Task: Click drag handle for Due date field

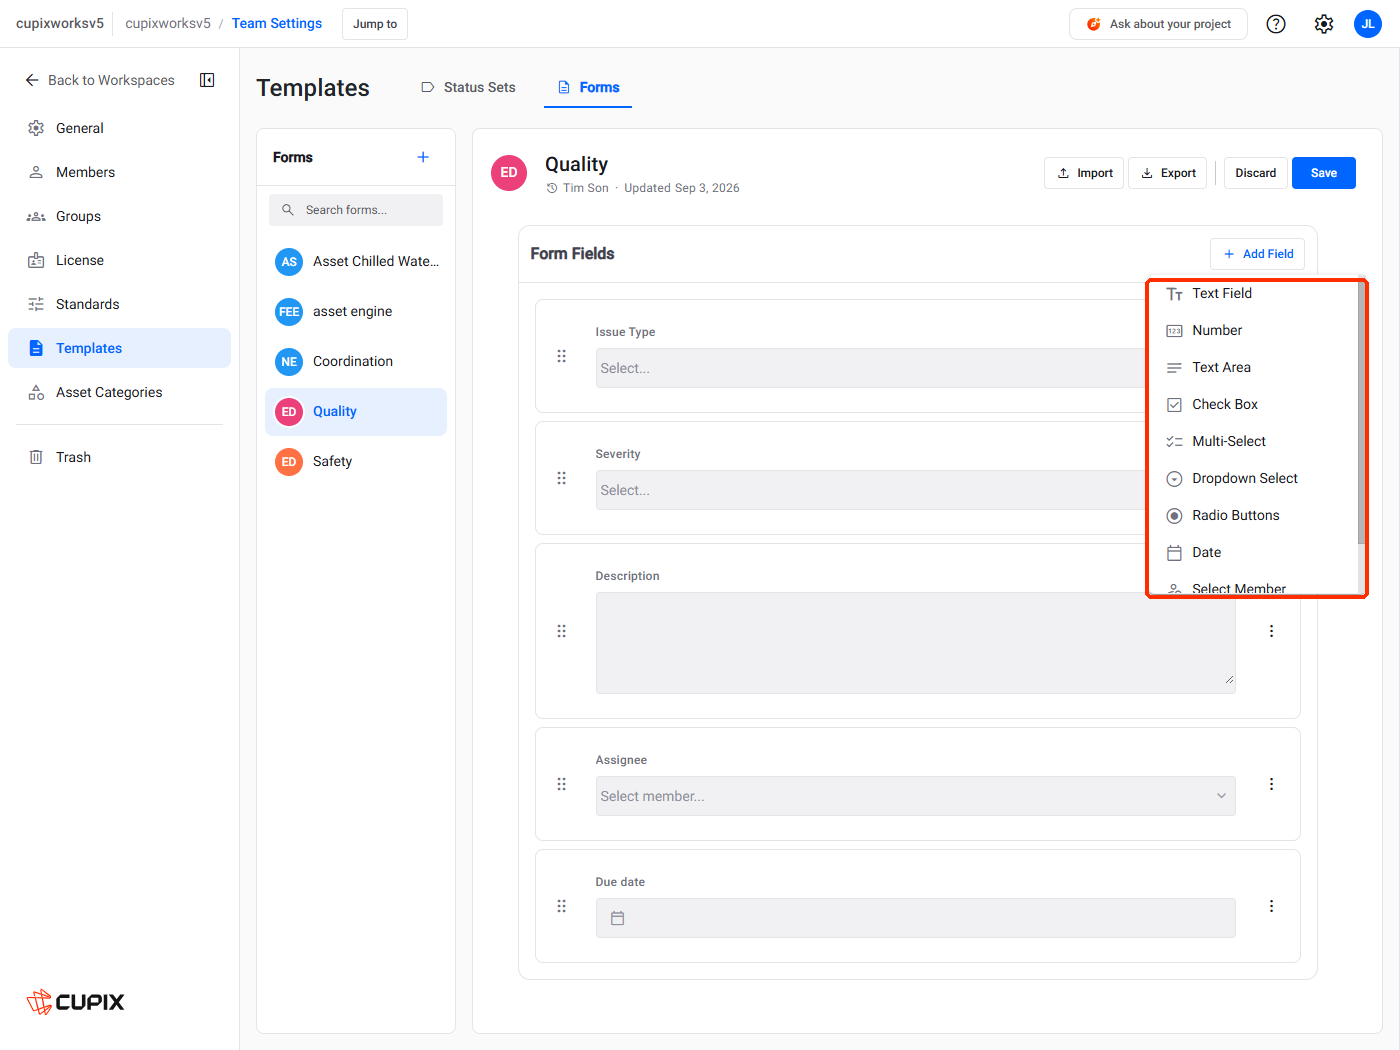Action: [562, 906]
